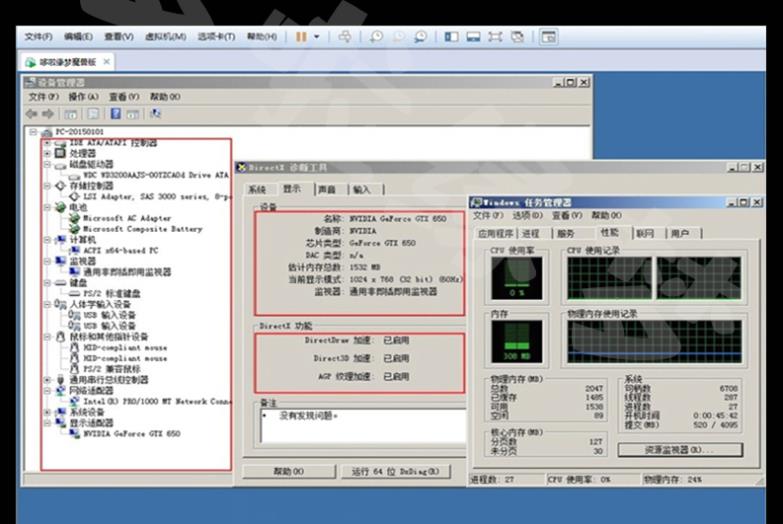Viewport: 783px width, 524px height.
Task: Open the pause button dropdown arrow
Action: (318, 37)
